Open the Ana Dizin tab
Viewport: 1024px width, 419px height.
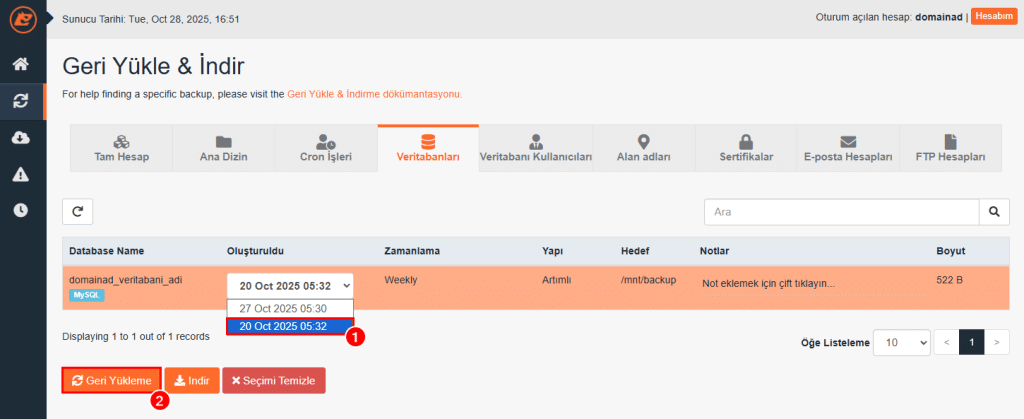coord(223,148)
